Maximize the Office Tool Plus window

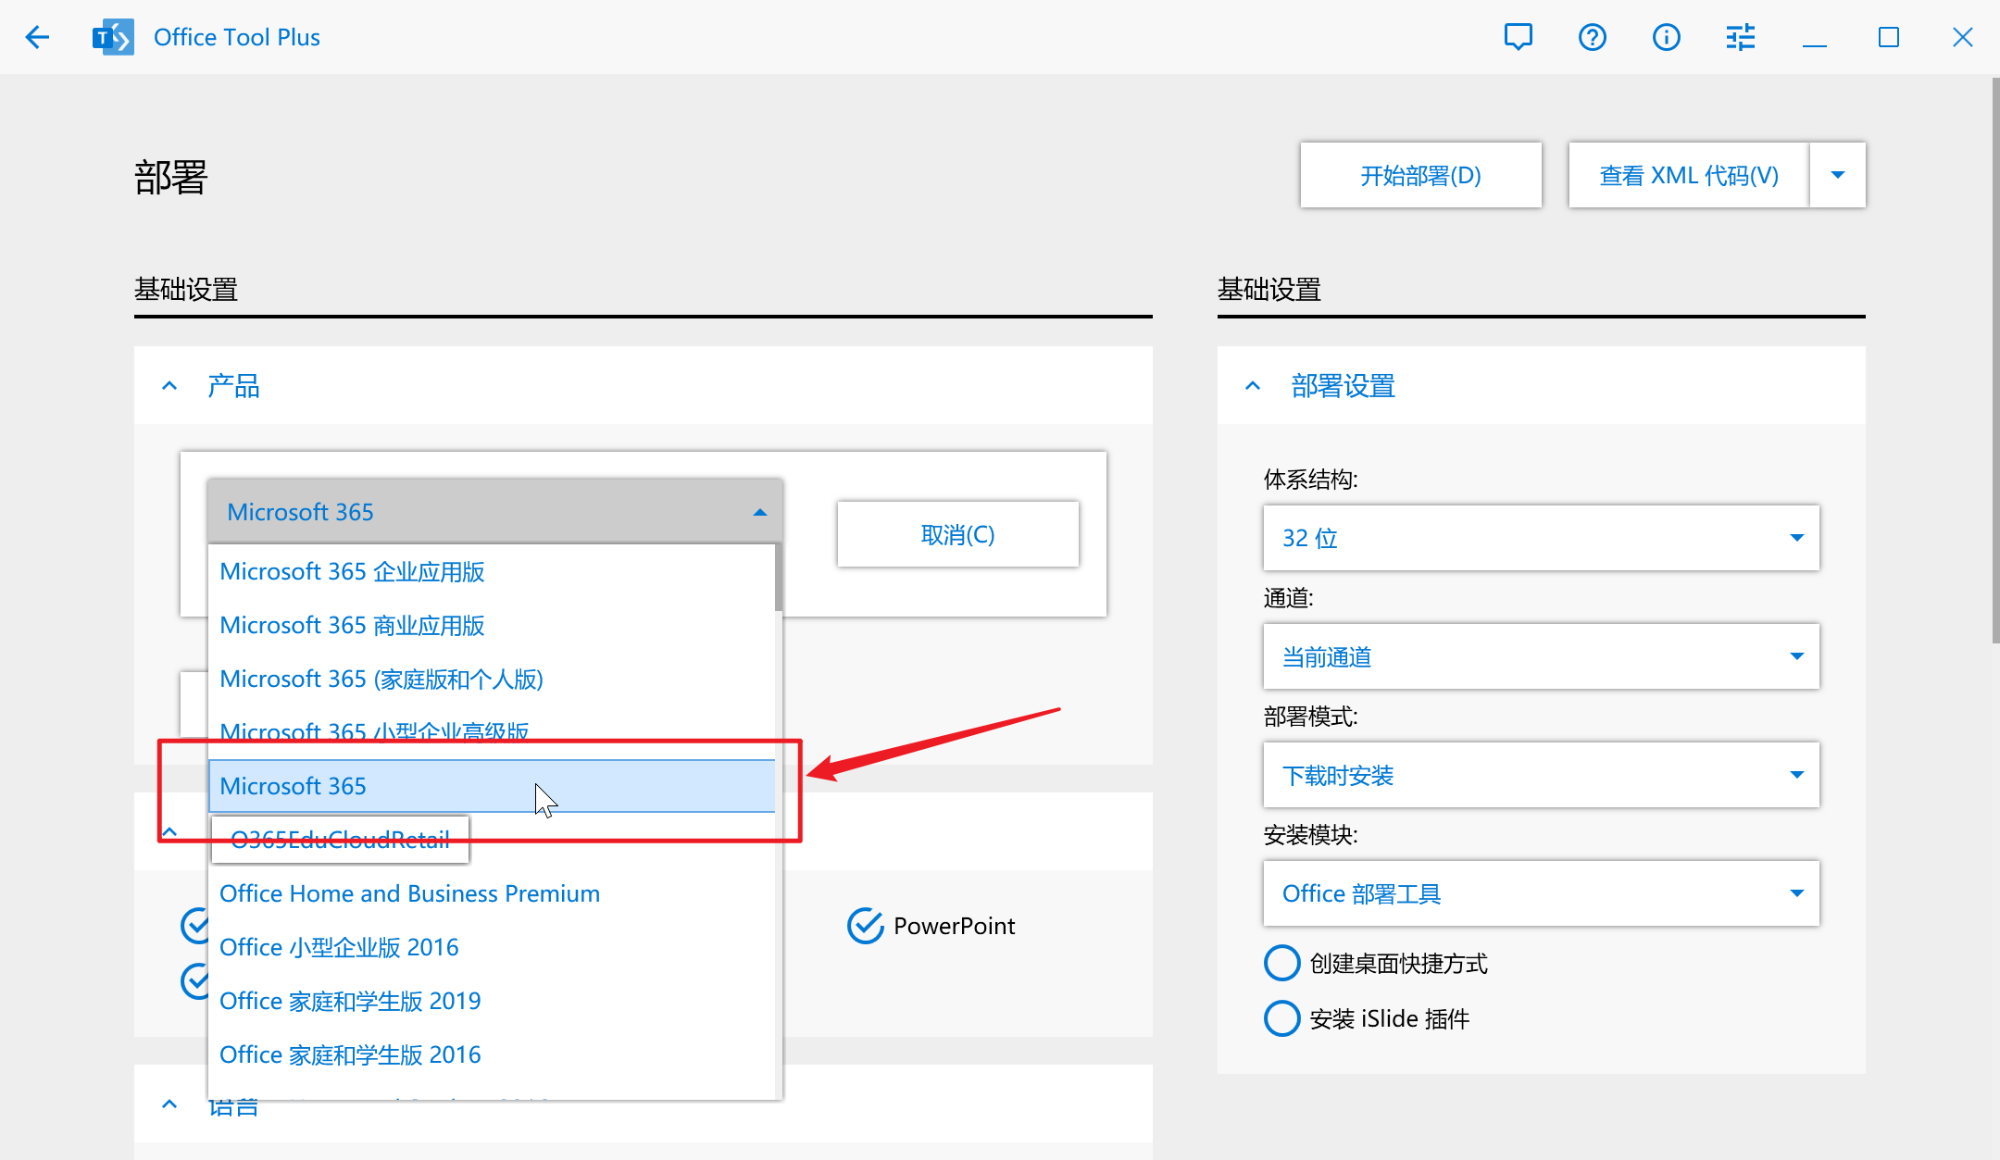pyautogui.click(x=1888, y=38)
